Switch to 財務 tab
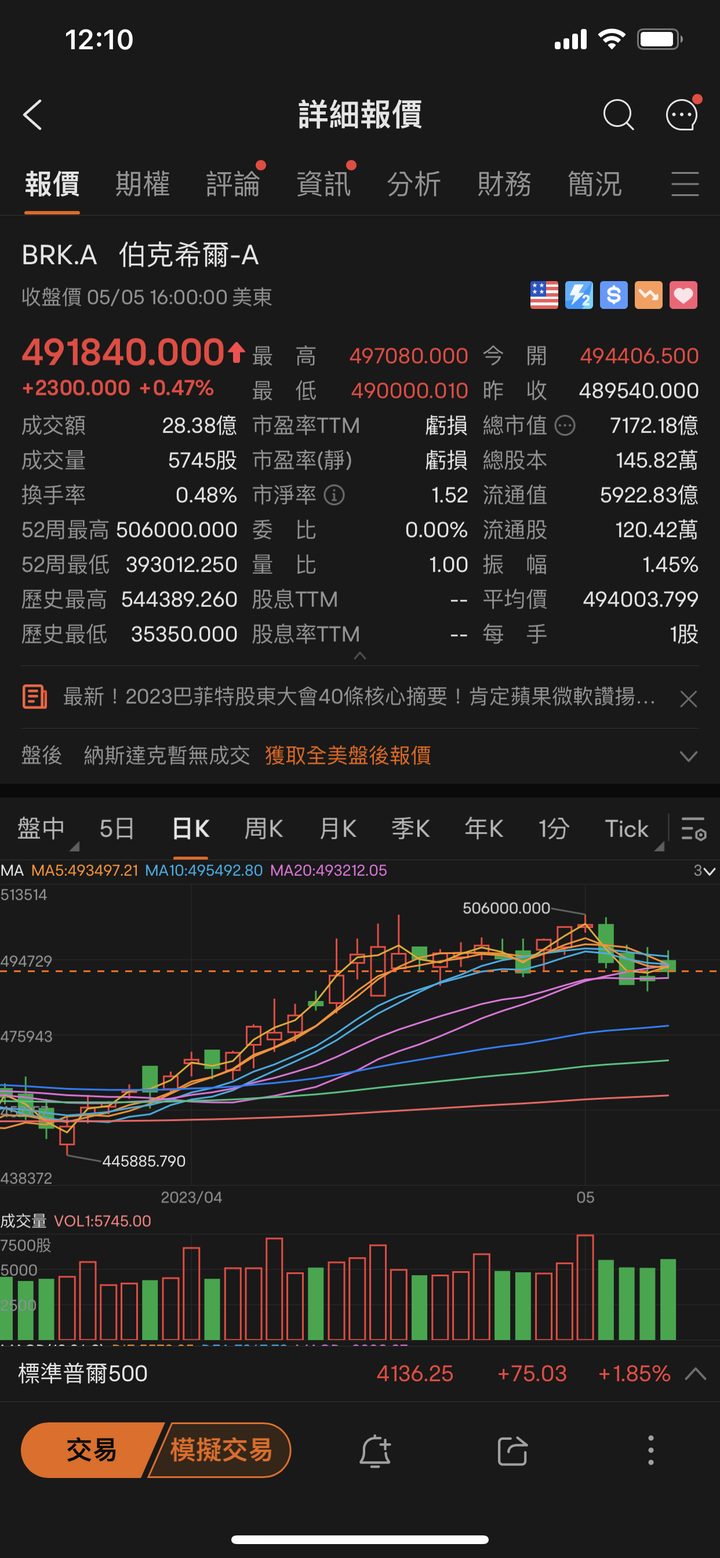Screen dimensions: 720x1558 pos(504,184)
